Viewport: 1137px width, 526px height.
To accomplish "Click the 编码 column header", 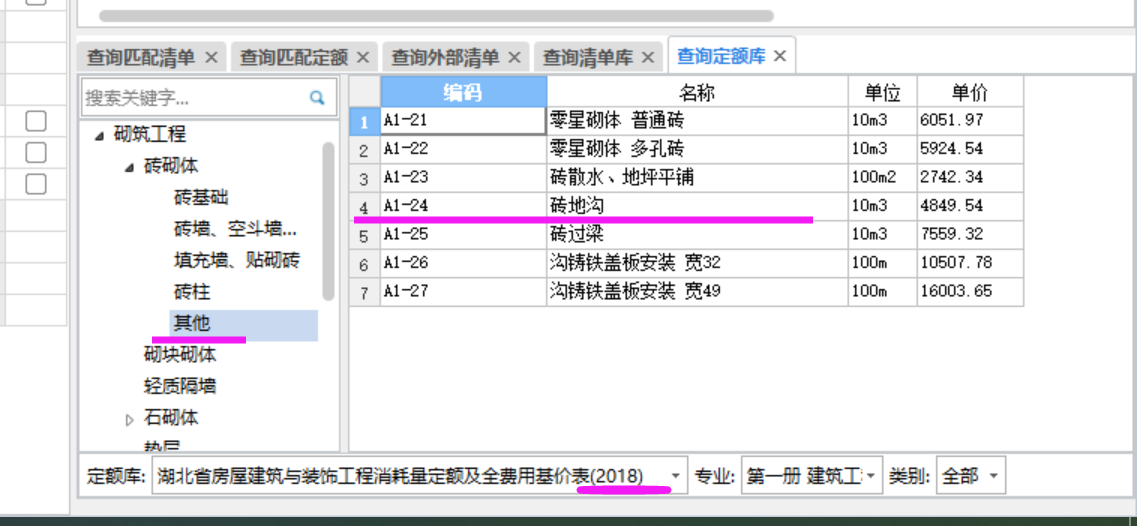I will (463, 92).
